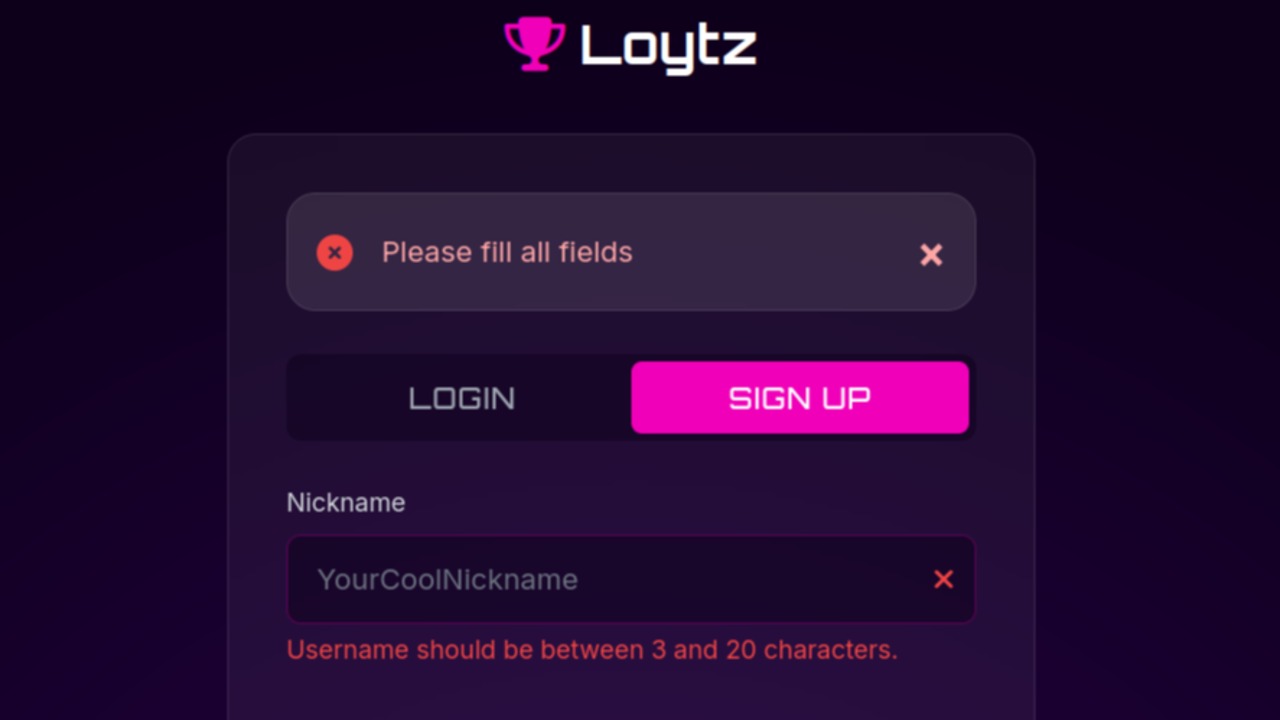Screen dimensions: 1280x720
Task: Click the 'Please fill all fields' message text
Action: pyautogui.click(x=507, y=253)
